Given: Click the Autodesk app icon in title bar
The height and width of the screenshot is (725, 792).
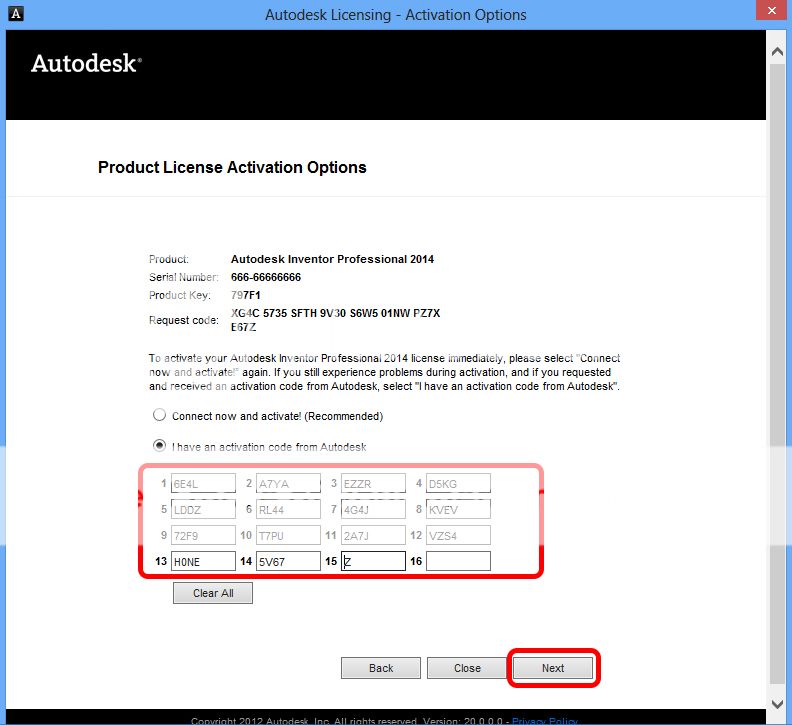Looking at the screenshot, I should click(16, 14).
